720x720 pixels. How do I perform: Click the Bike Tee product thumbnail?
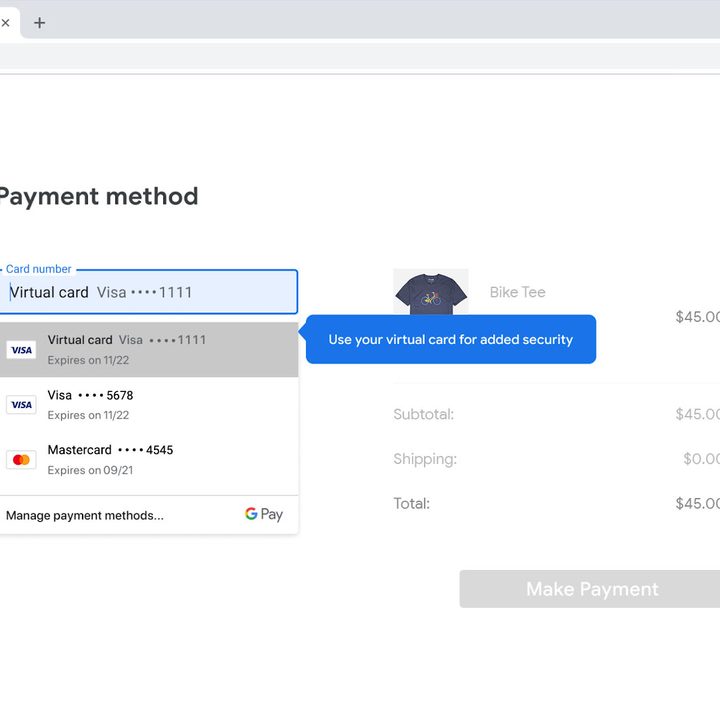point(431,292)
